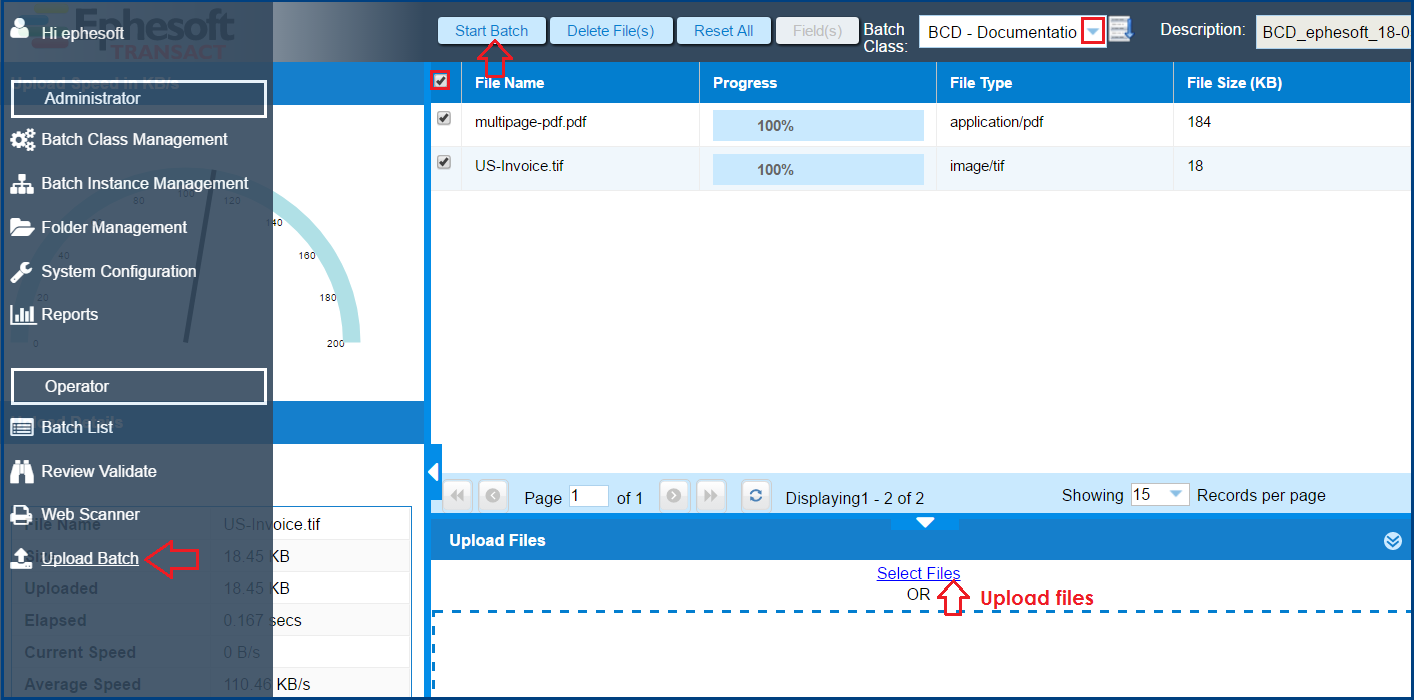Click the dashed file drop area
The image size is (1414, 700).
pyautogui.click(x=922, y=654)
